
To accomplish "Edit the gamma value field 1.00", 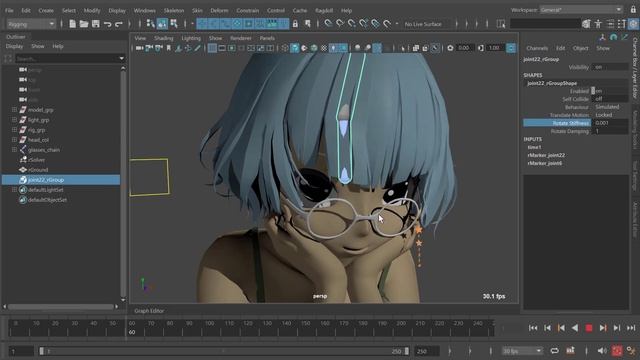I will click(x=495, y=48).
